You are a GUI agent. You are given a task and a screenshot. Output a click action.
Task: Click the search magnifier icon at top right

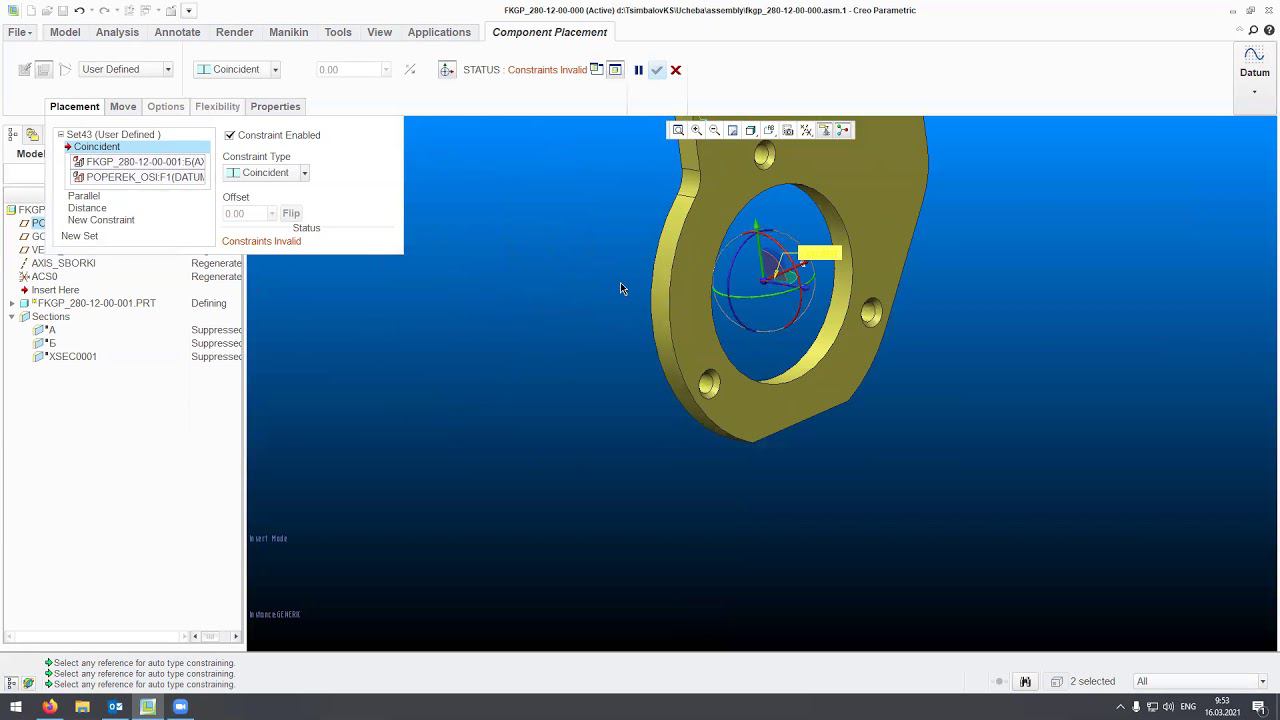pyautogui.click(x=1254, y=31)
